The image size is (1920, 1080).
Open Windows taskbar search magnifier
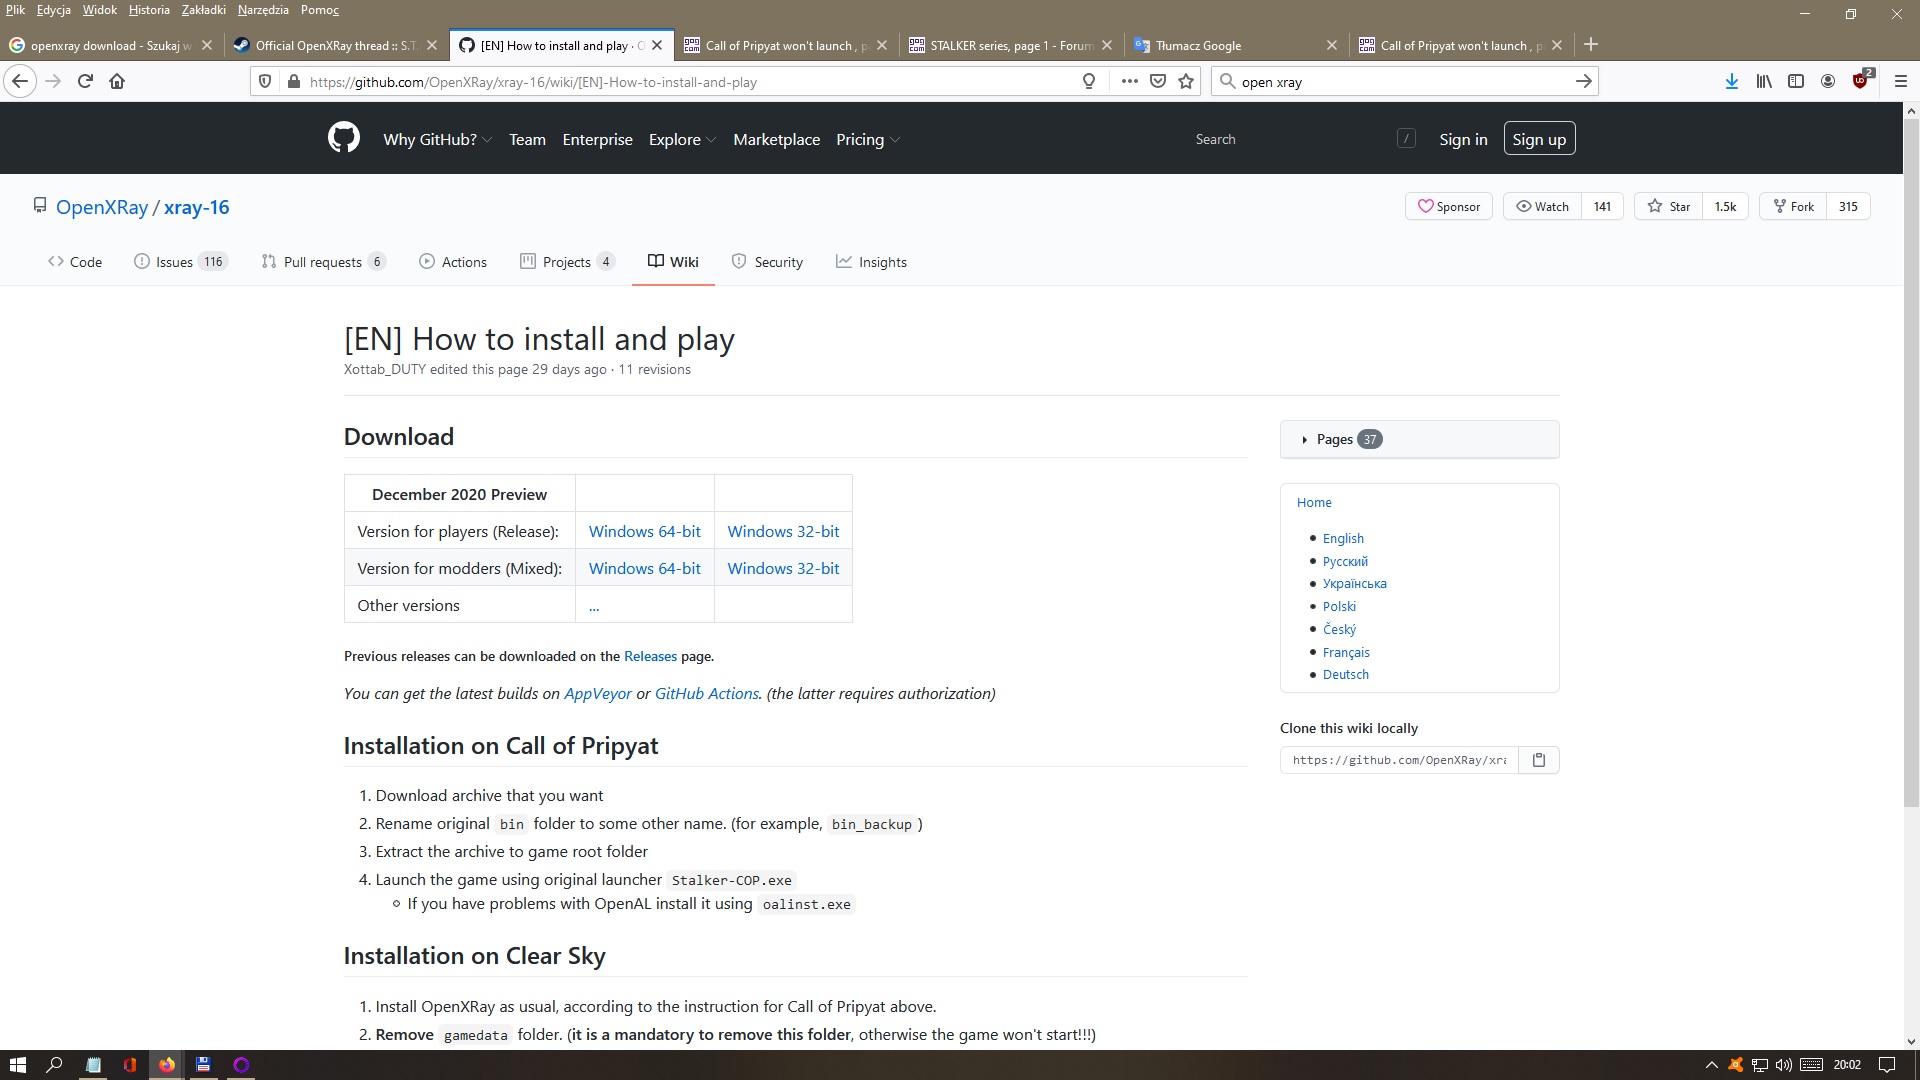point(55,1065)
